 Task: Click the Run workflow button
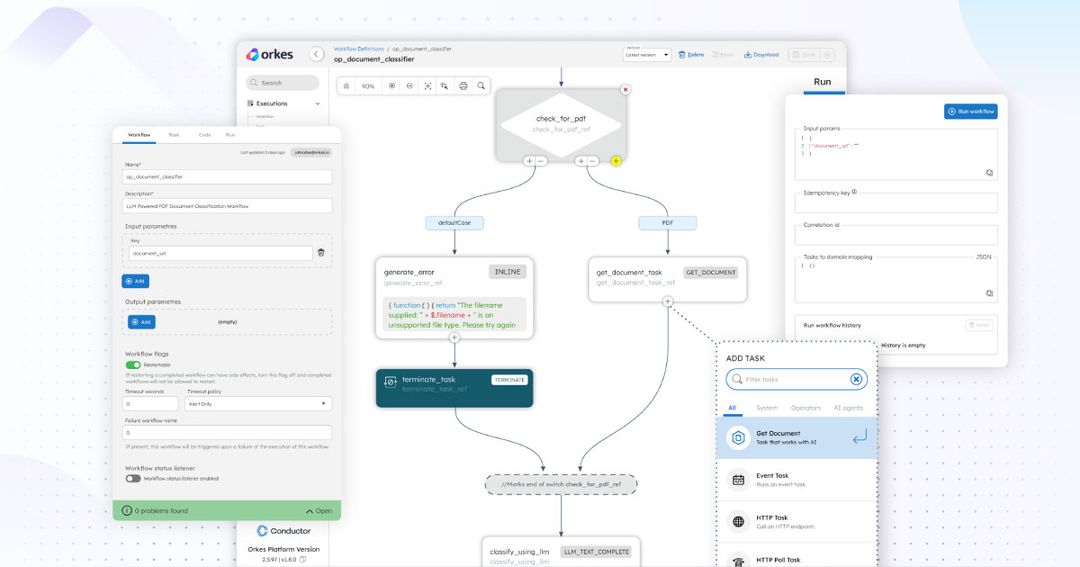coord(970,111)
